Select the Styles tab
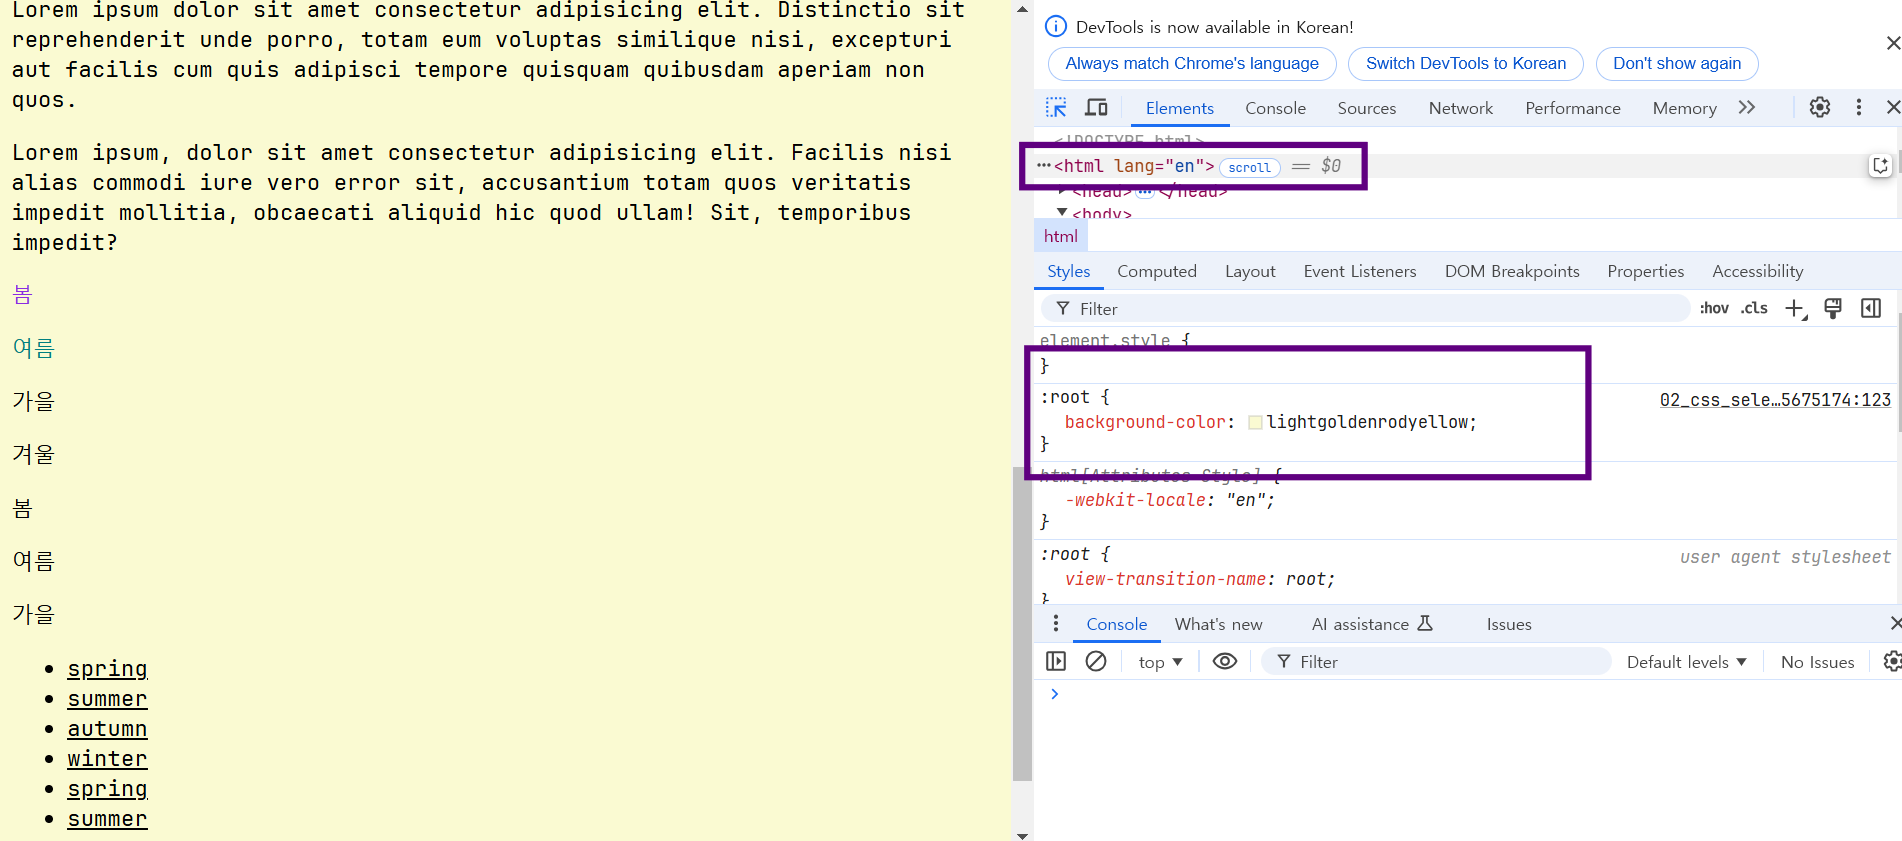1902x841 pixels. point(1068,271)
